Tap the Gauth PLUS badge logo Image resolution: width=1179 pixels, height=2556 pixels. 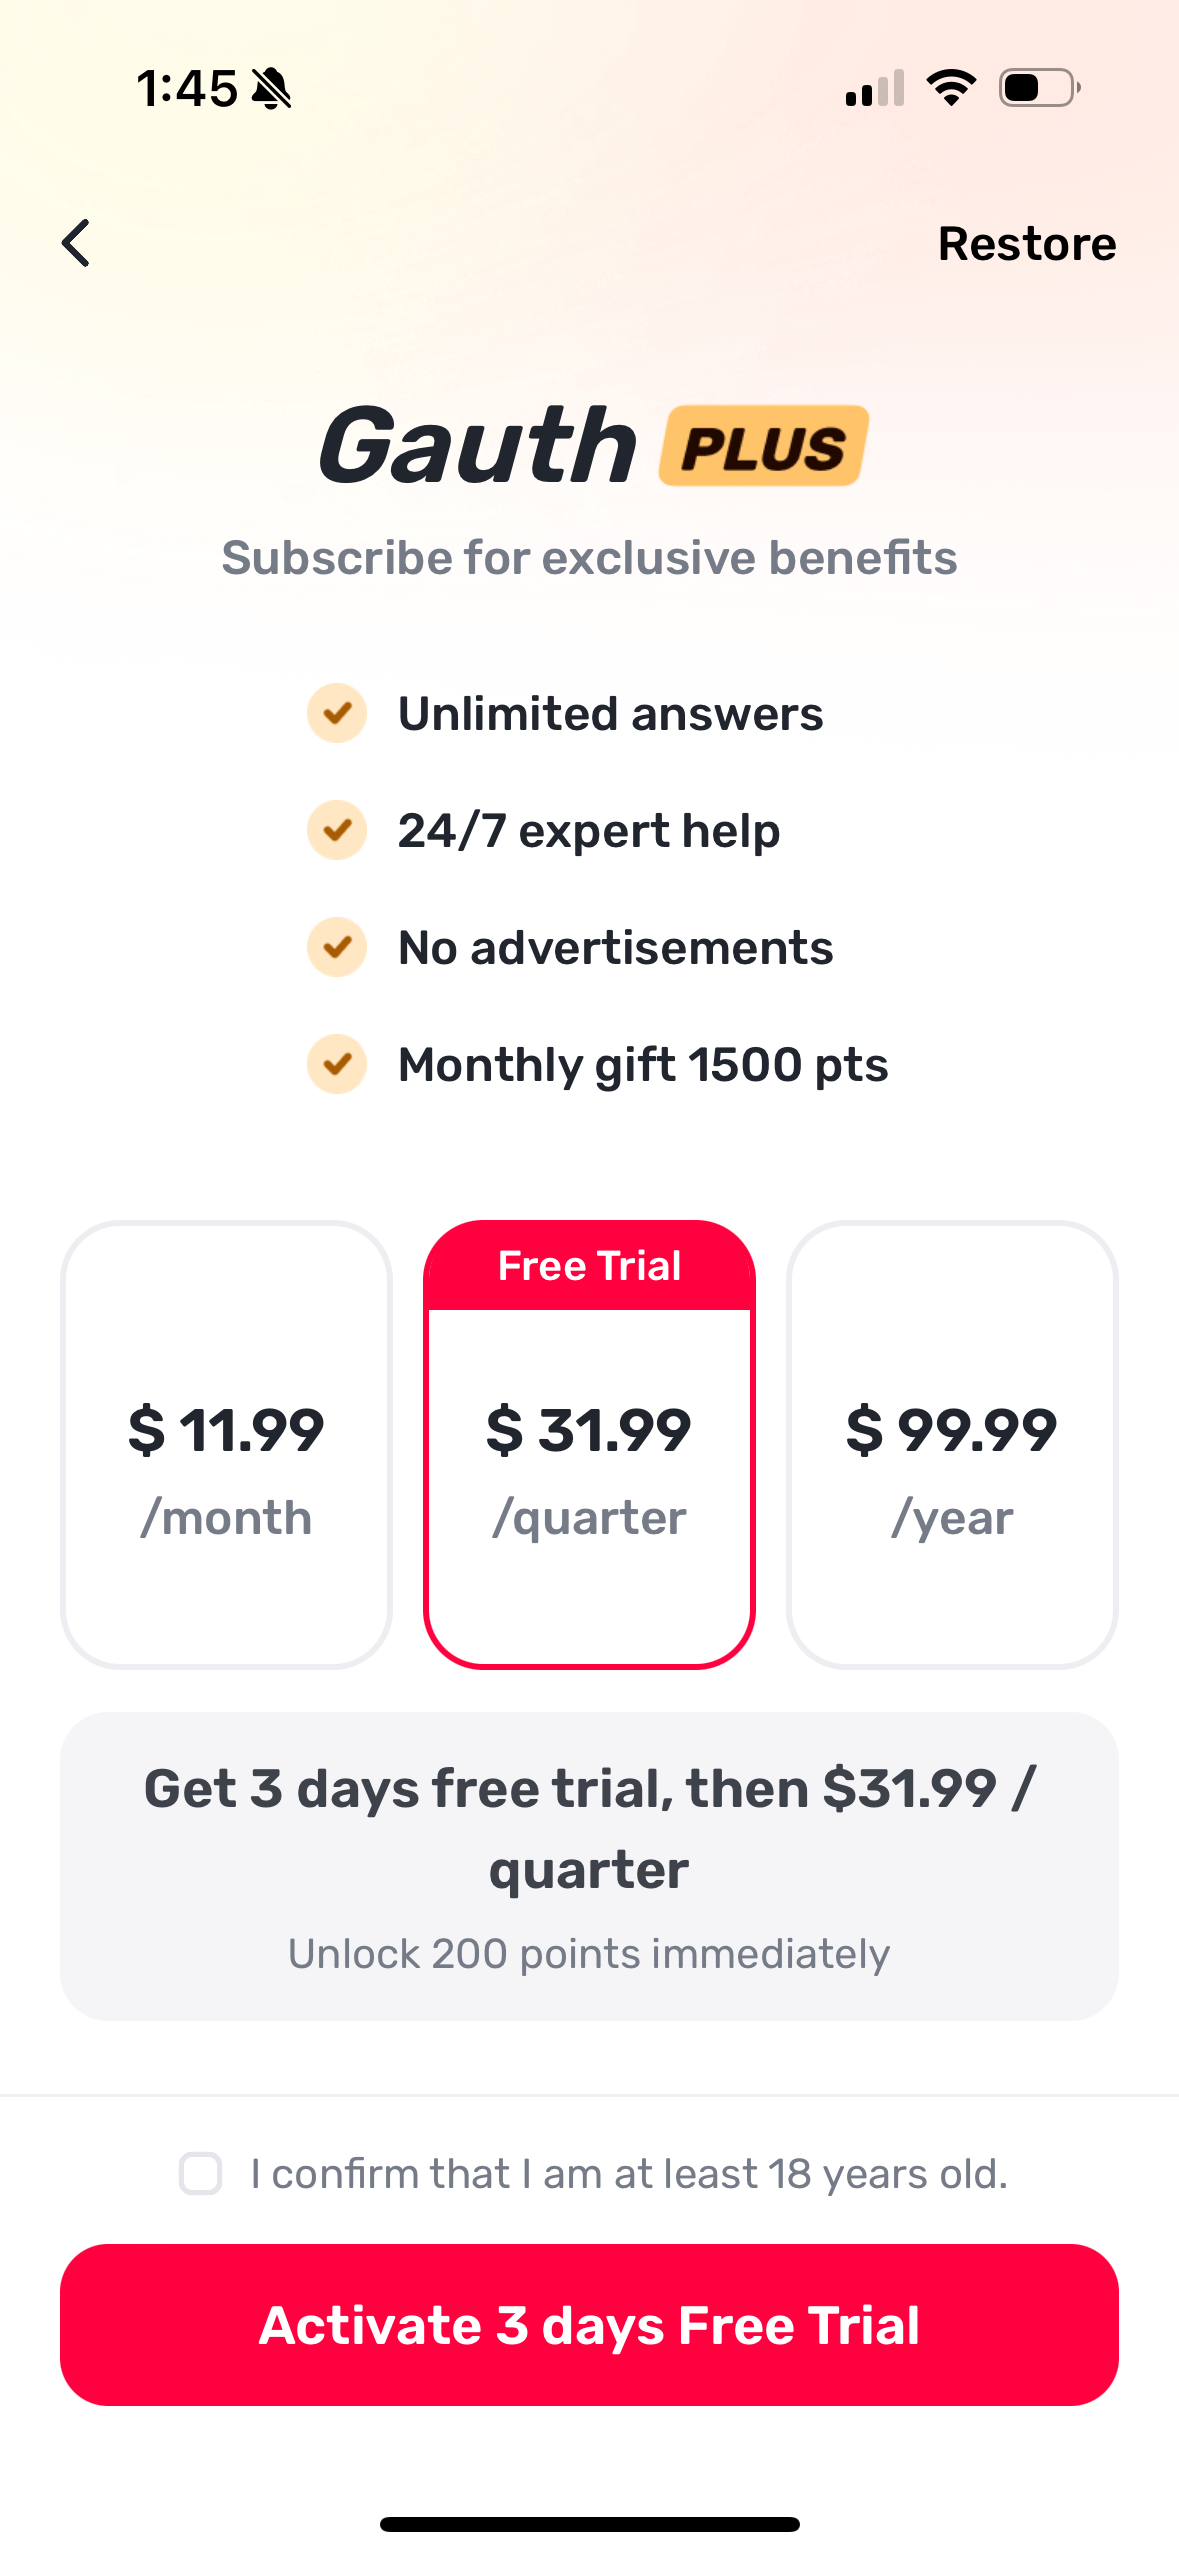[x=763, y=446]
